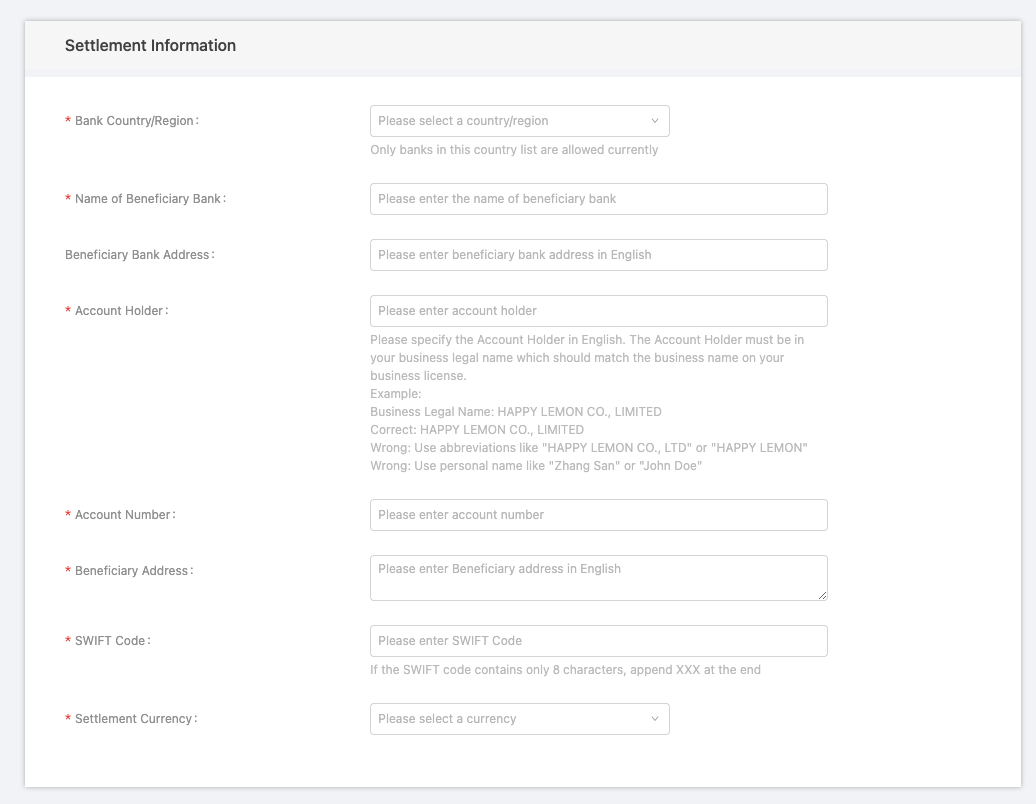Click the Beneficiary Bank Address input
The width and height of the screenshot is (1036, 804).
click(598, 255)
